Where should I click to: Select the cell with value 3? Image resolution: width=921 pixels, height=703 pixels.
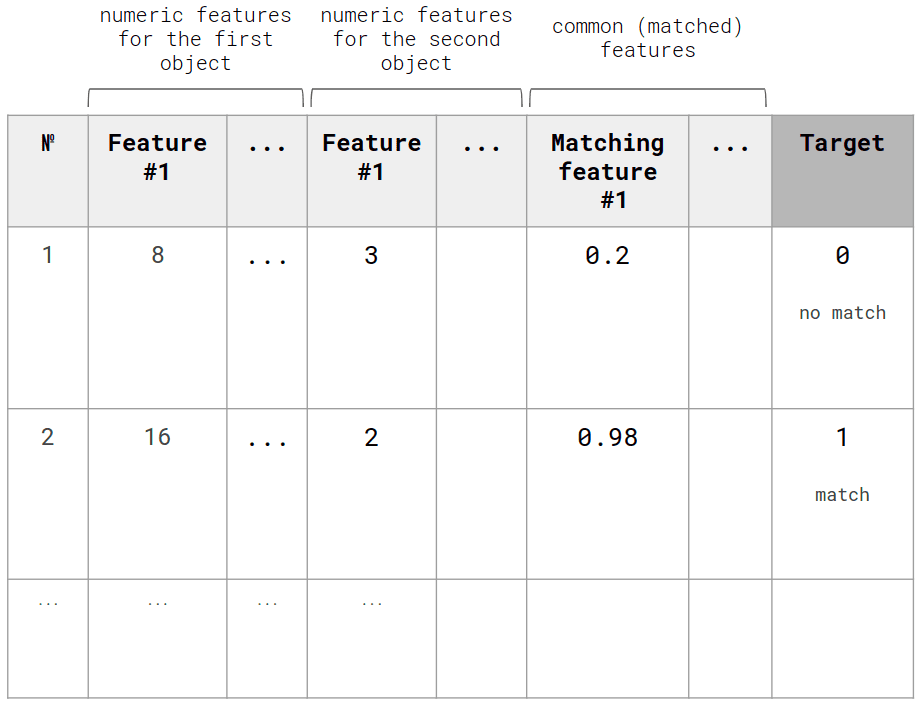point(371,256)
